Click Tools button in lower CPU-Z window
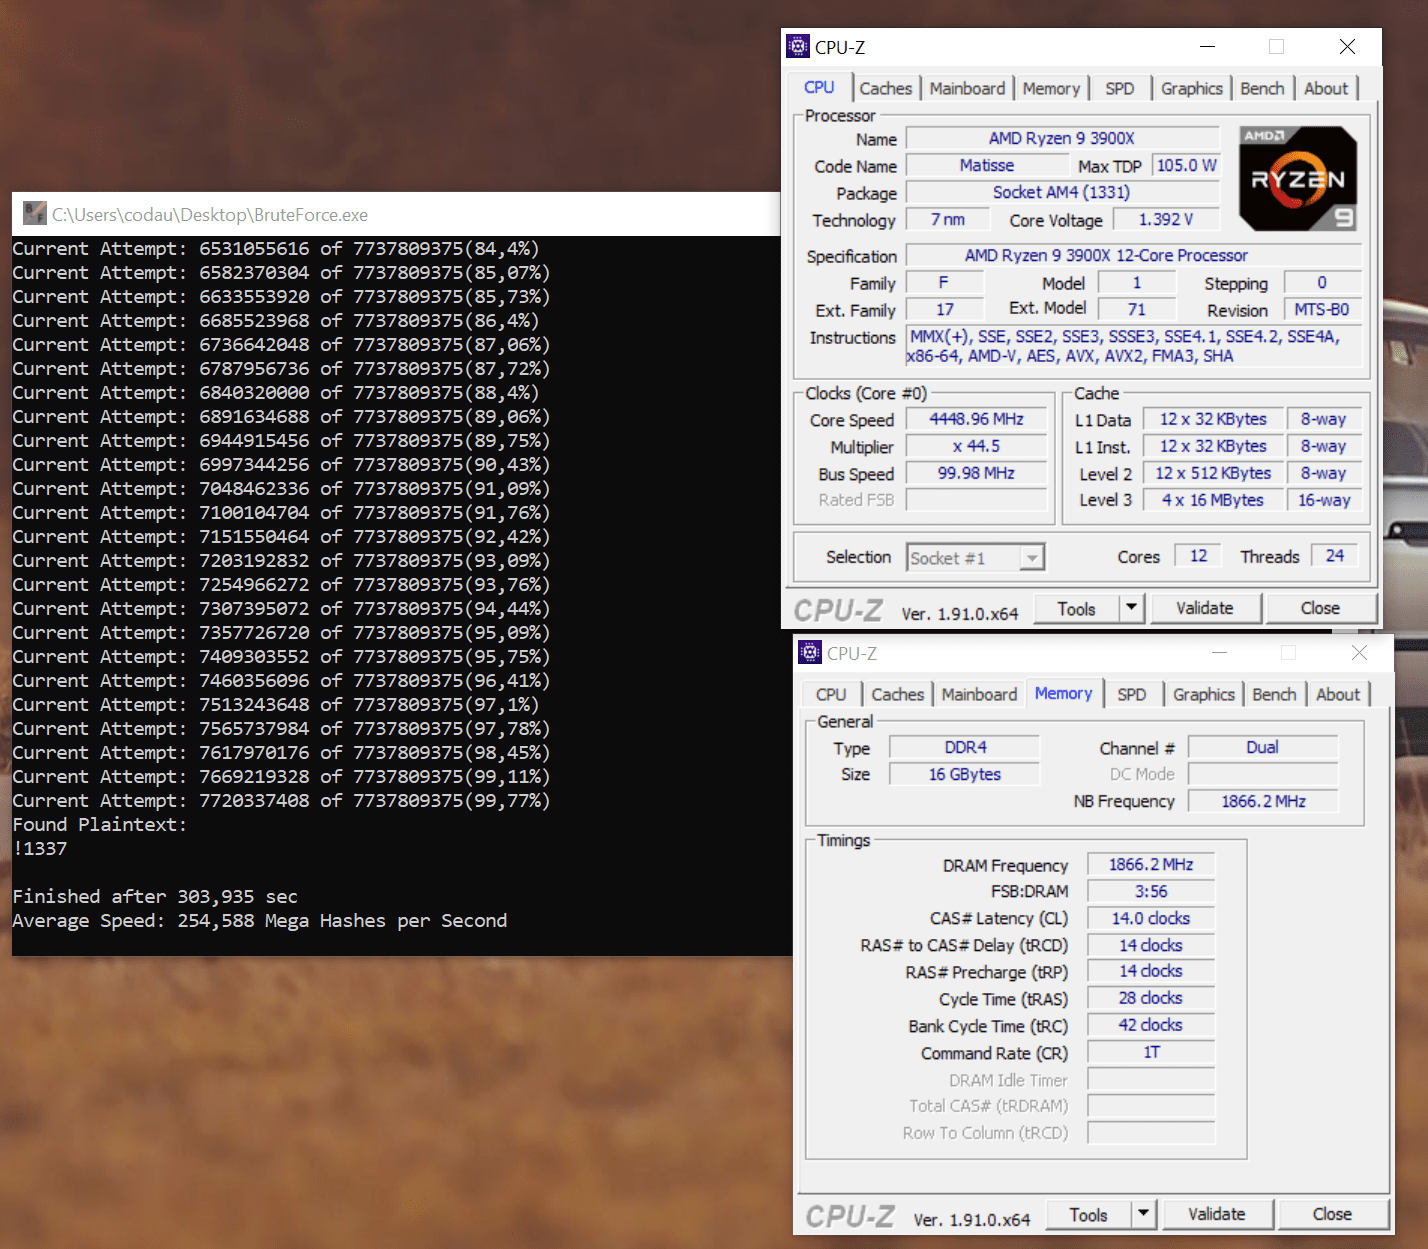This screenshot has width=1428, height=1249. [x=1088, y=1214]
